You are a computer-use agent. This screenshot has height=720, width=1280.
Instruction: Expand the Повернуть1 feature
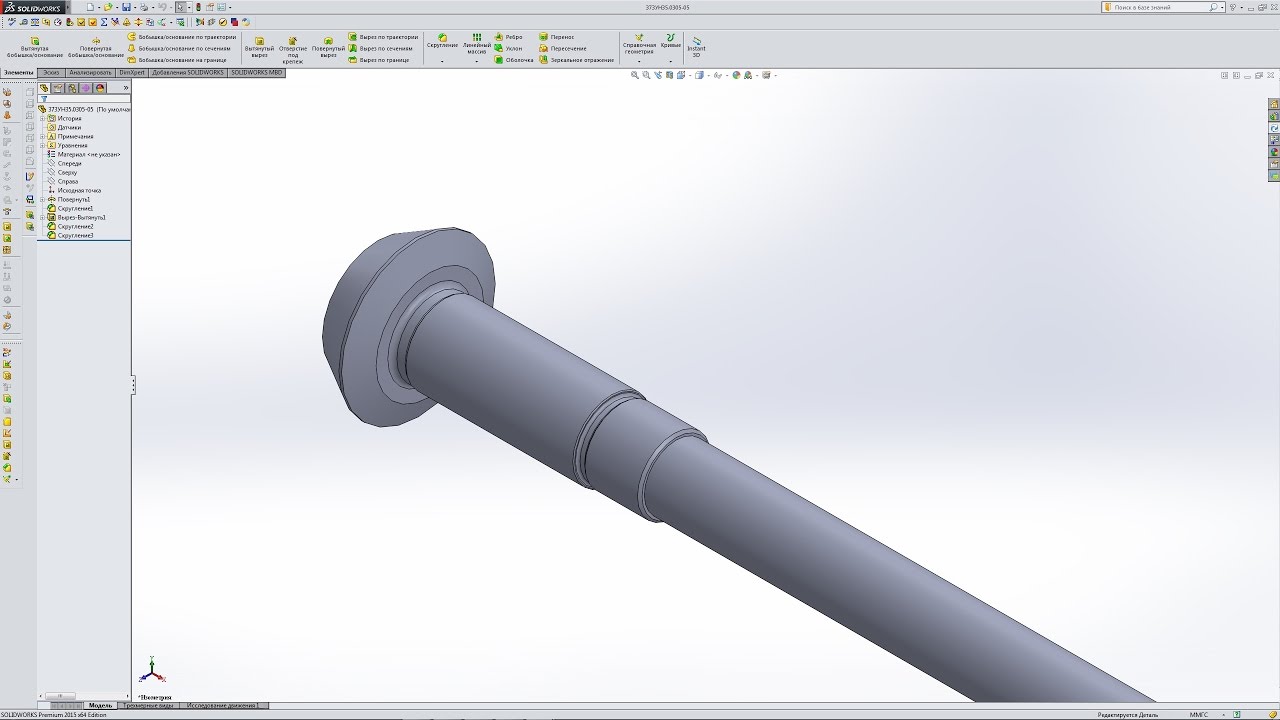tap(42, 199)
